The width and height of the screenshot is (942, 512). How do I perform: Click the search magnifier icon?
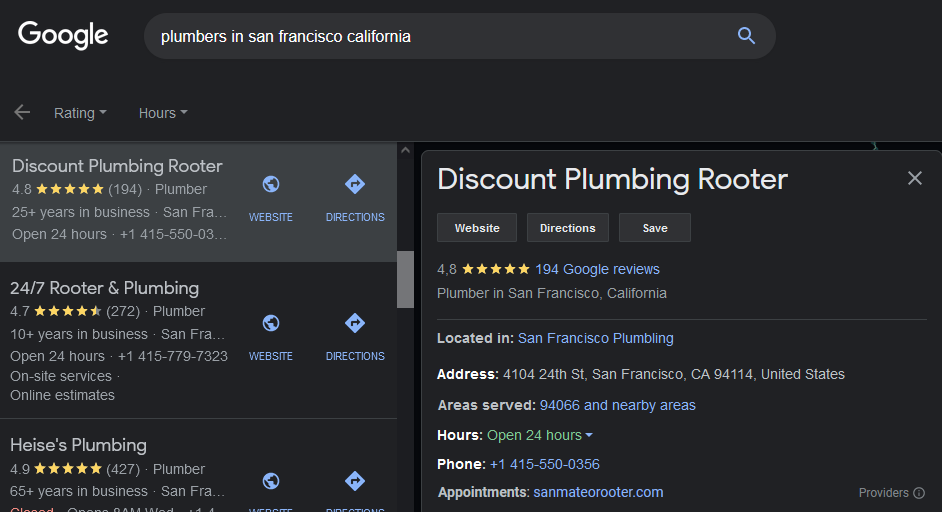tap(746, 36)
